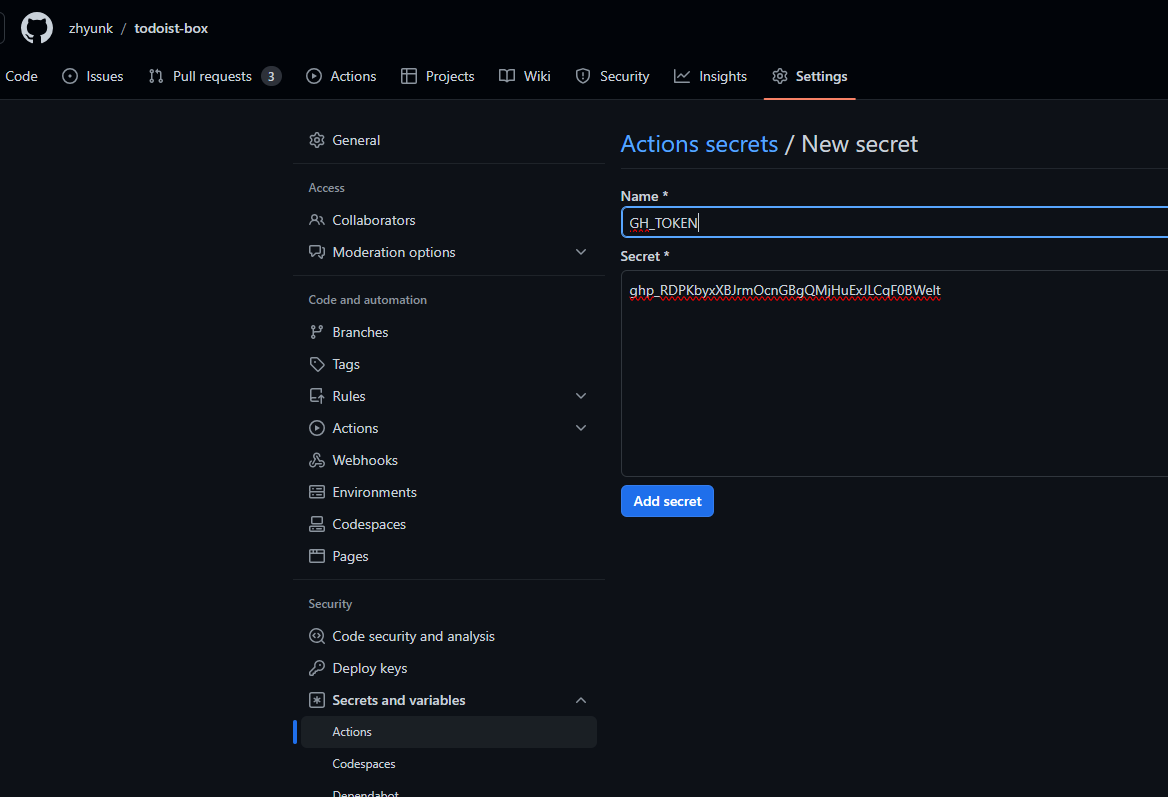The width and height of the screenshot is (1168, 797).
Task: Collapse the Secrets and variables chevron
Action: [581, 700]
